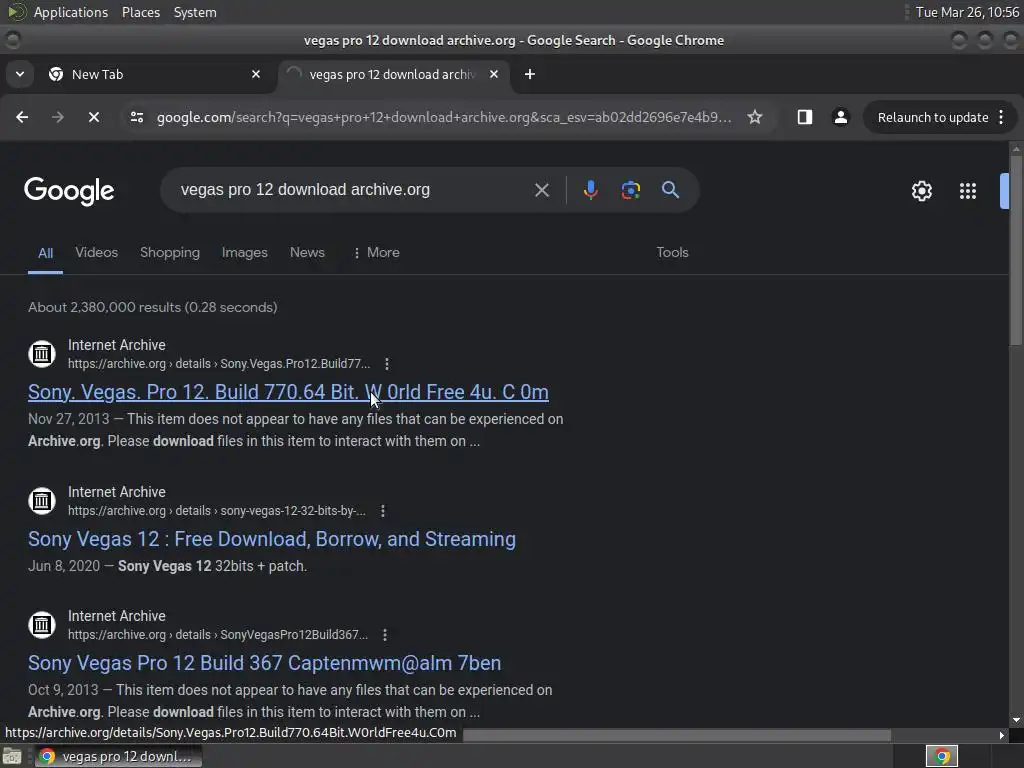The width and height of the screenshot is (1024, 768).
Task: Click Chrome icon in bottom-right panel
Action: 941,756
